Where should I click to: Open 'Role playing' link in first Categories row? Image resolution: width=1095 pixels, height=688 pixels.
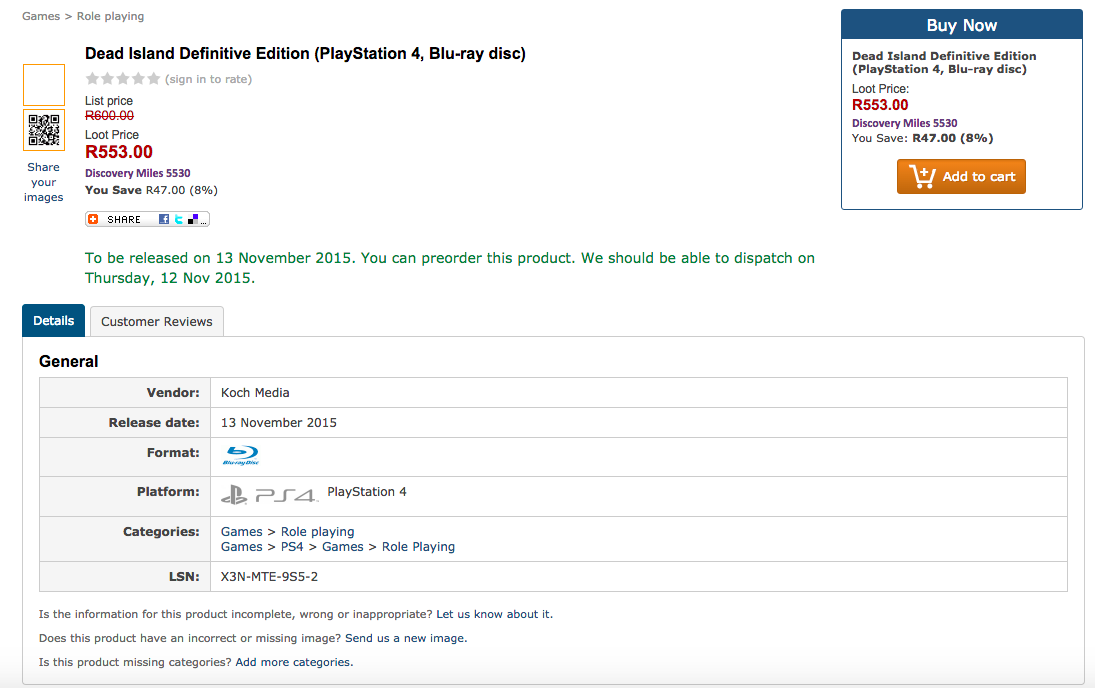(x=318, y=532)
